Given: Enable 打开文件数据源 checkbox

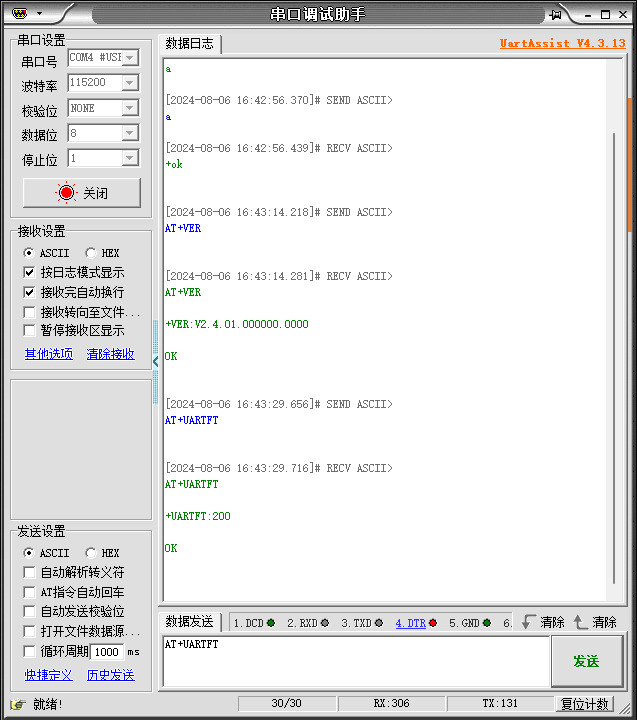Looking at the screenshot, I should 29,631.
